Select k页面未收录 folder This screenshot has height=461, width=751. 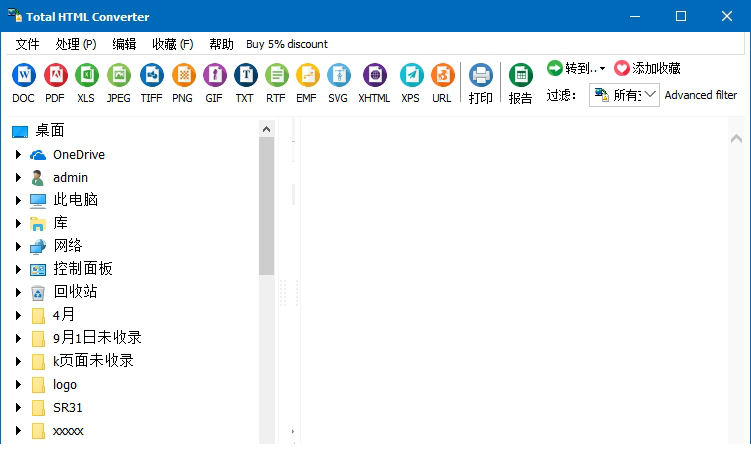point(93,361)
